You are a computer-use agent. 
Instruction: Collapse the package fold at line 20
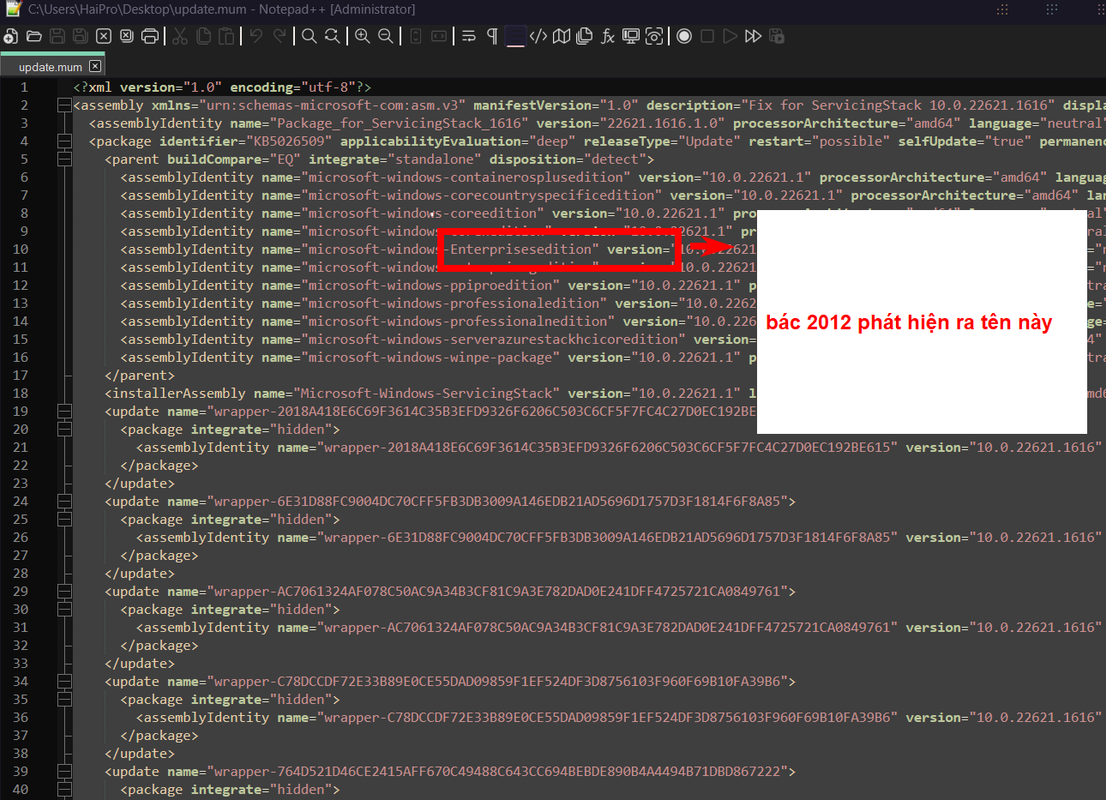coord(64,430)
